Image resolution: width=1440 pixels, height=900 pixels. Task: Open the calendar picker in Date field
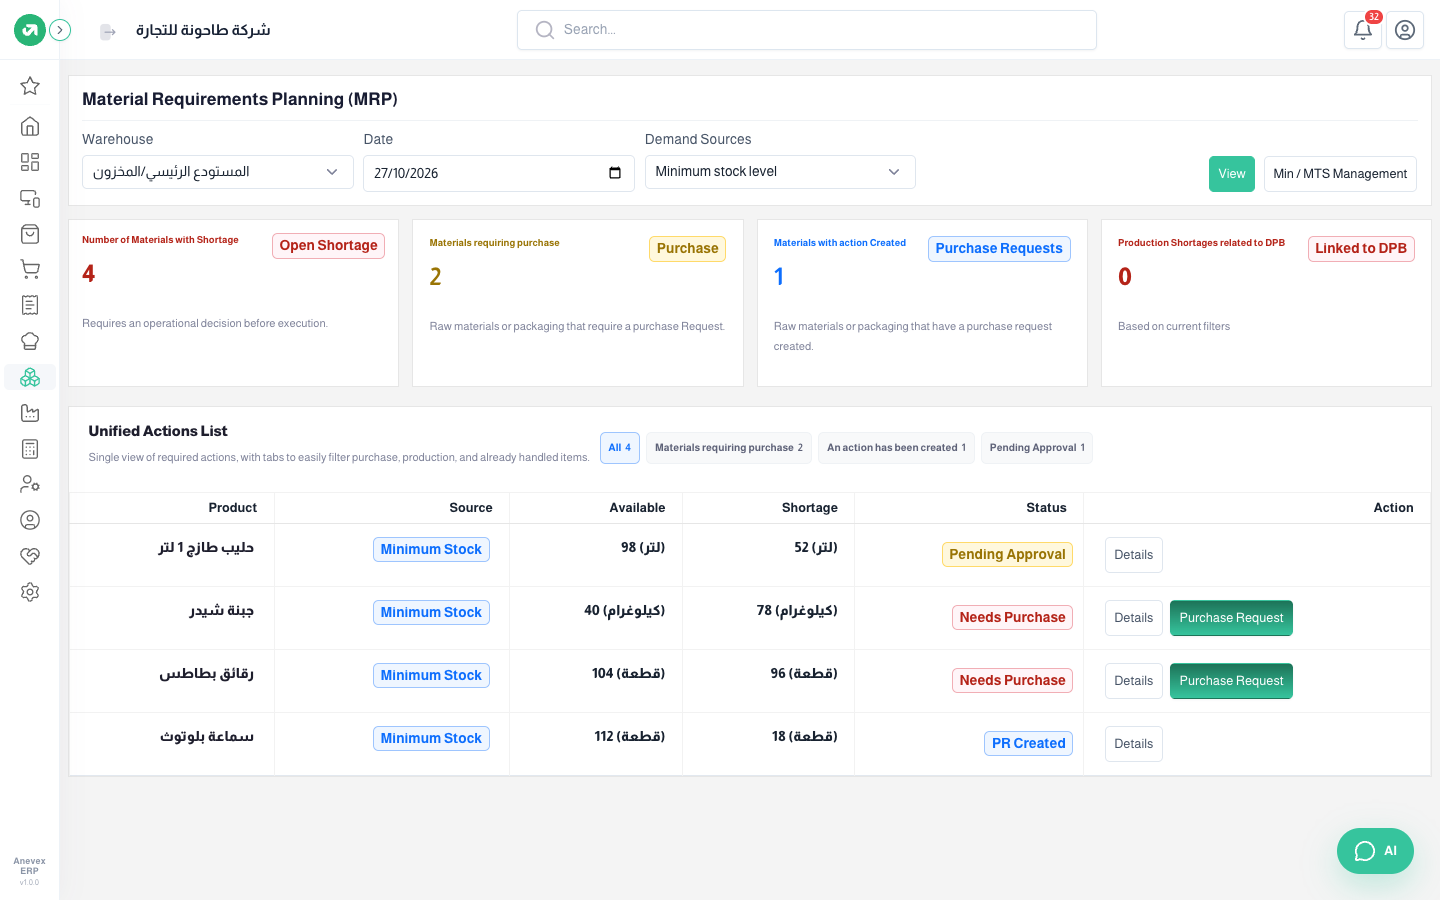[x=615, y=173]
